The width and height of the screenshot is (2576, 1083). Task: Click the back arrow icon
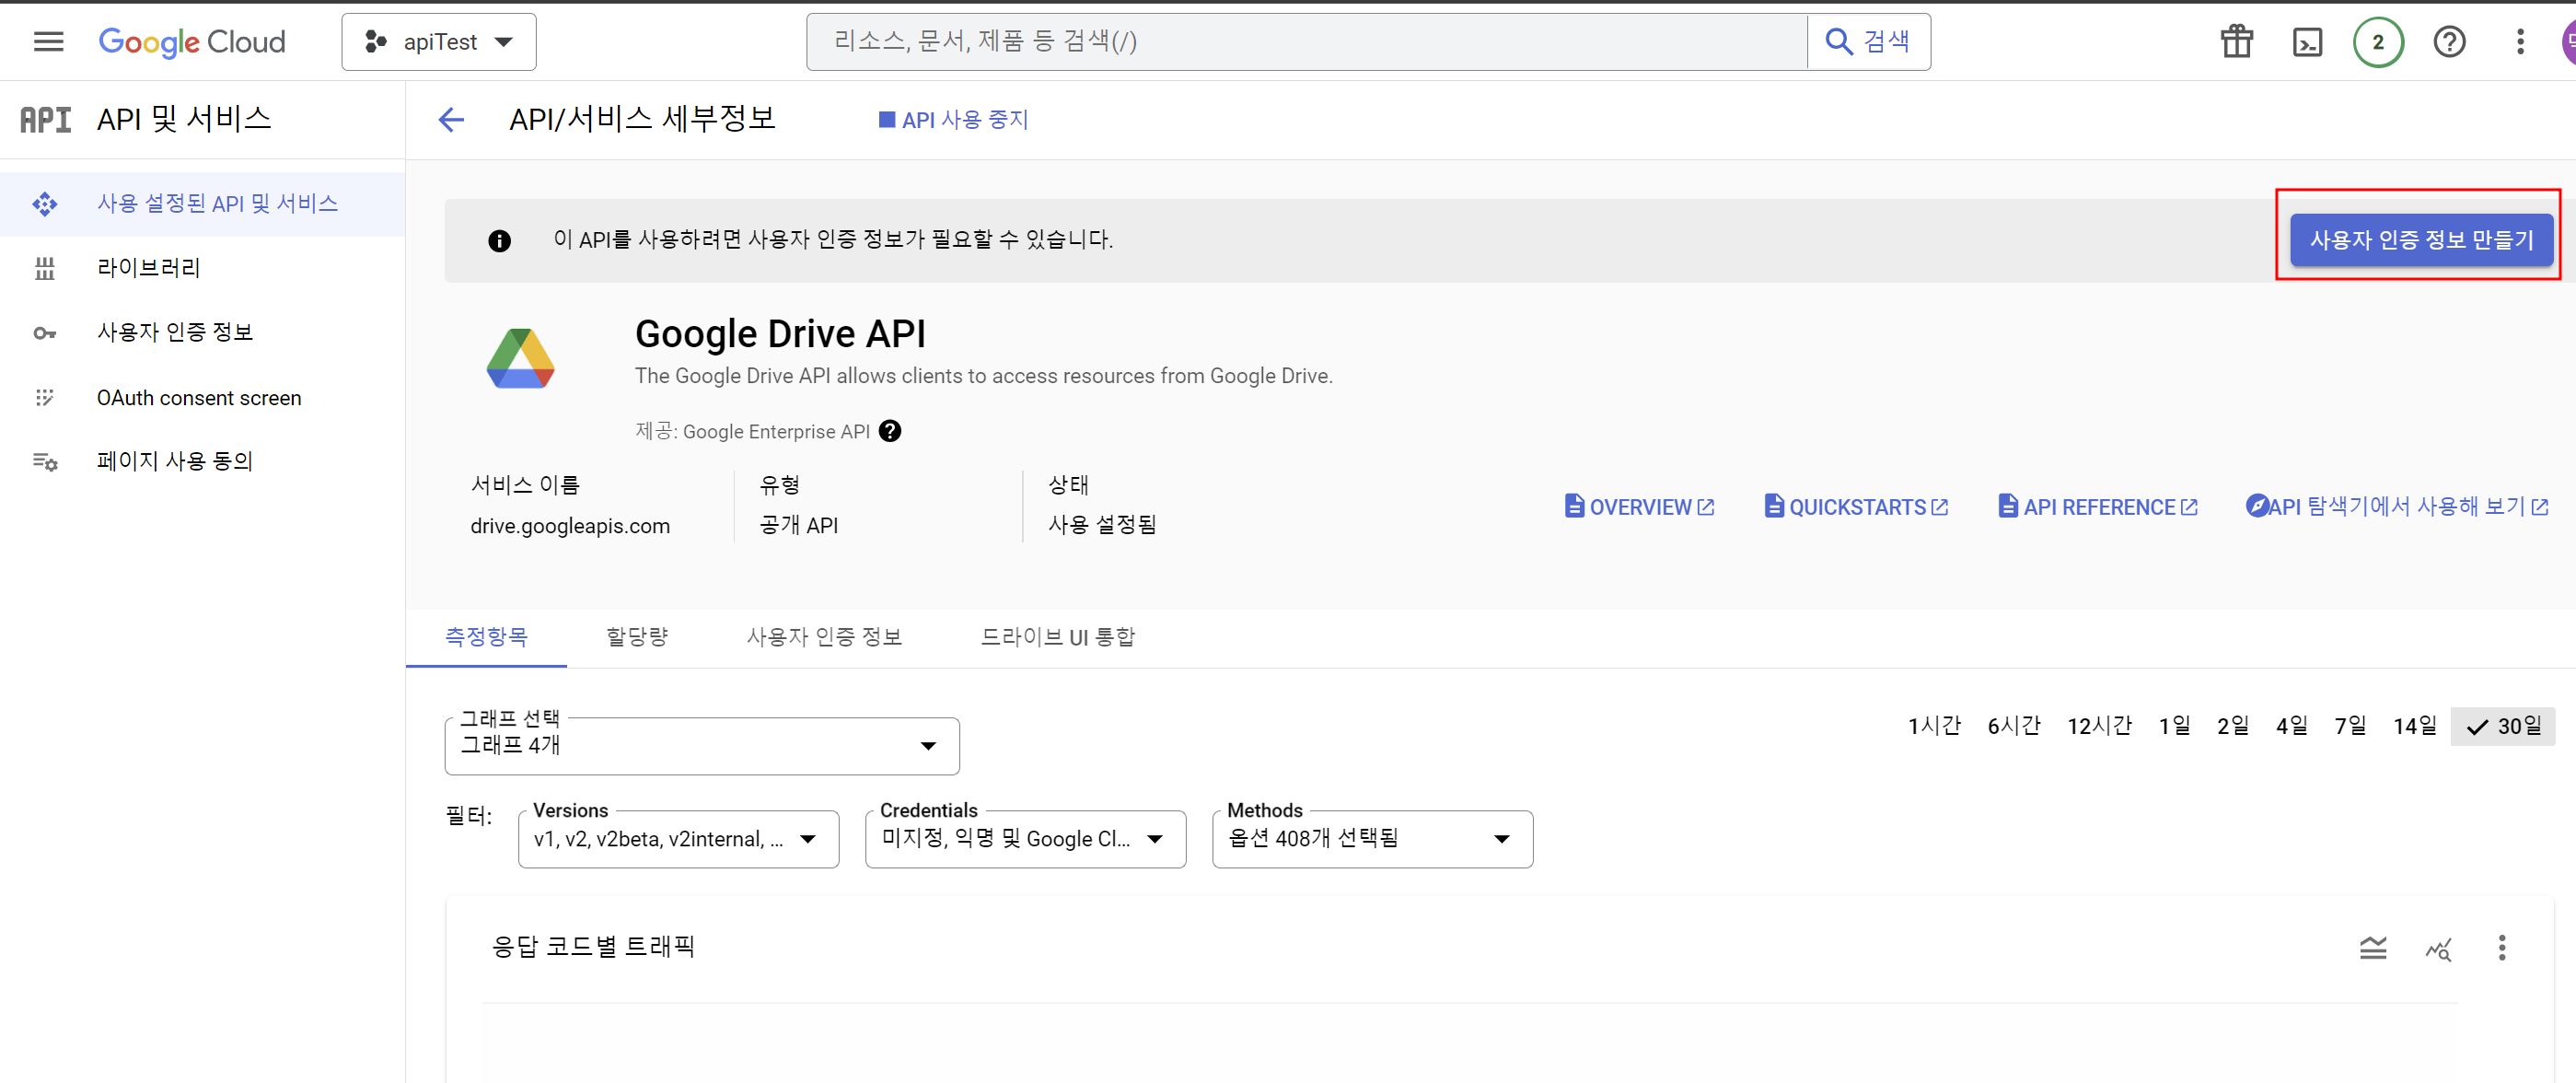click(x=451, y=120)
